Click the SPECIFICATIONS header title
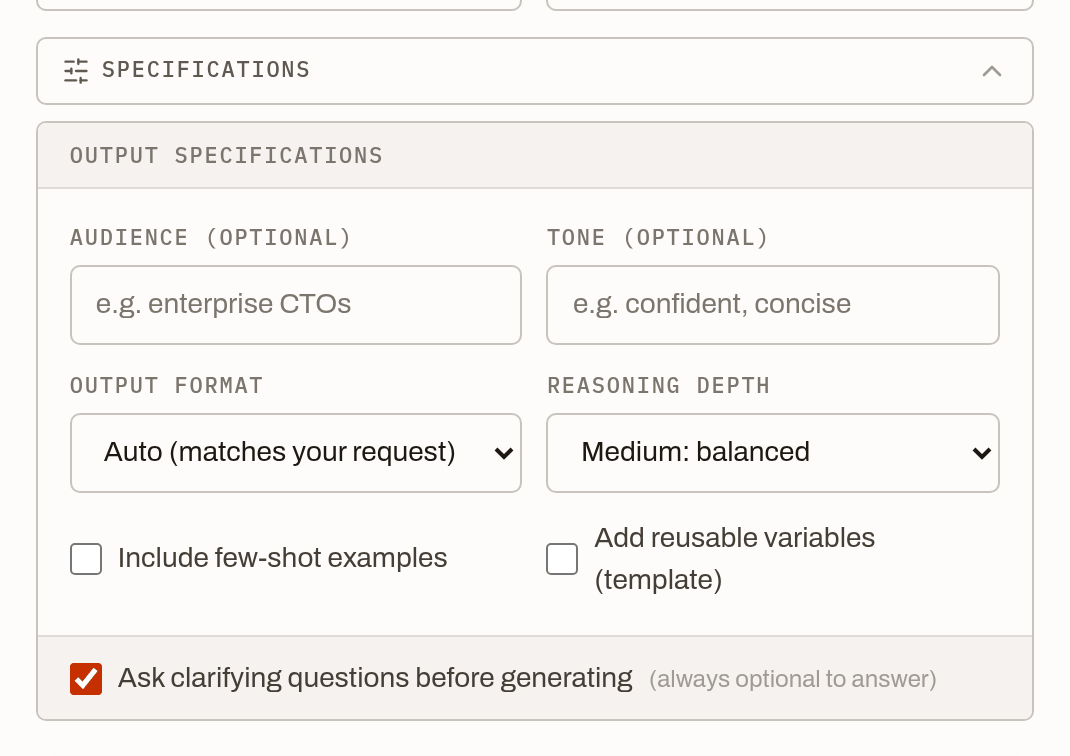Image resolution: width=1070 pixels, height=756 pixels. coord(206,70)
